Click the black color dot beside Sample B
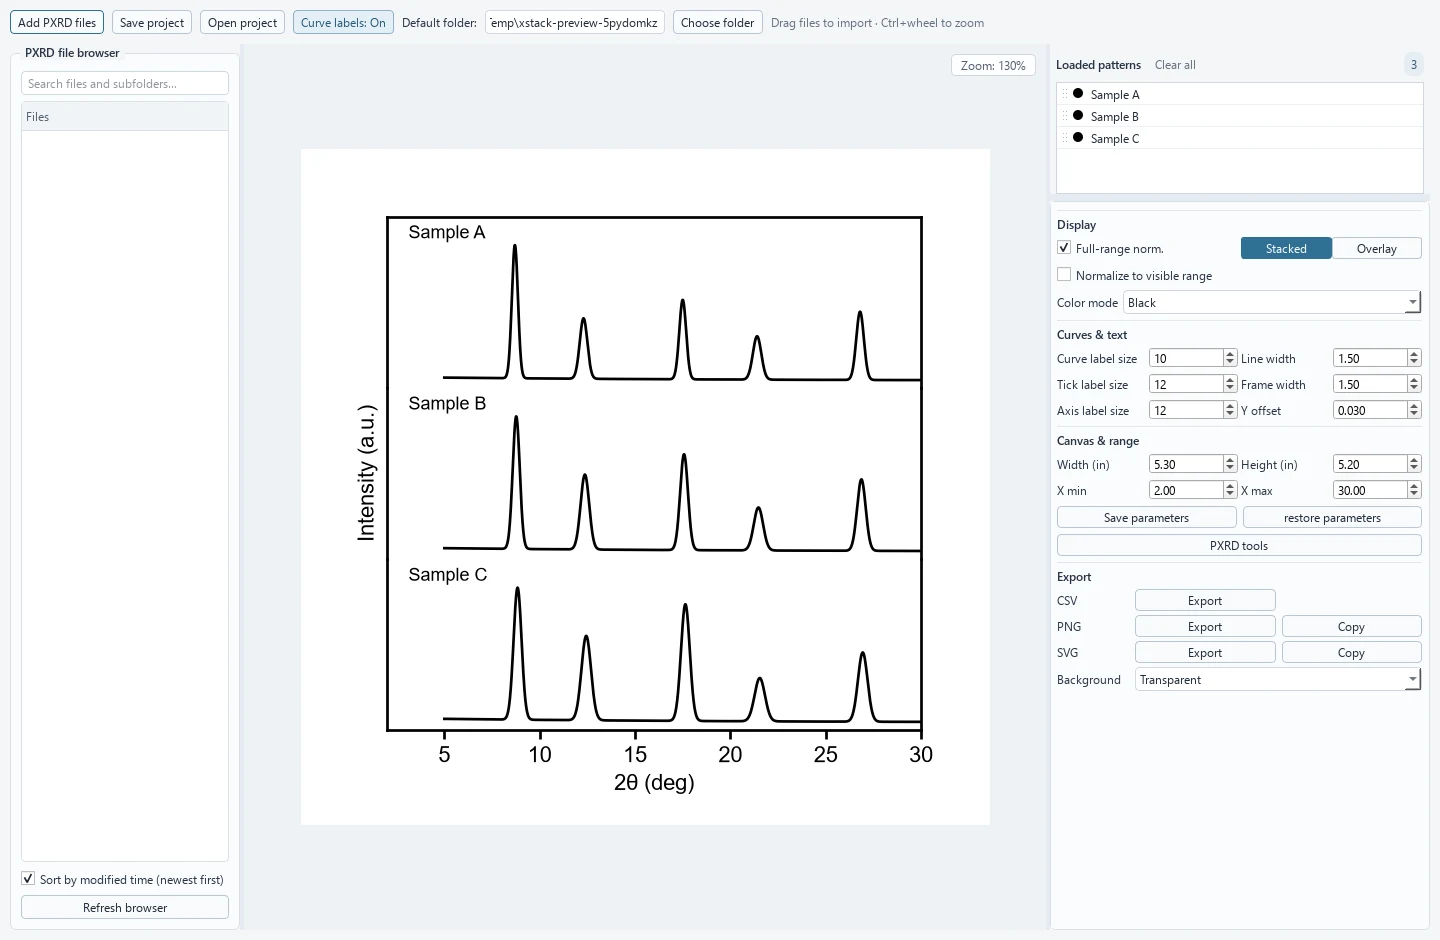The height and width of the screenshot is (940, 1440). 1078,115
